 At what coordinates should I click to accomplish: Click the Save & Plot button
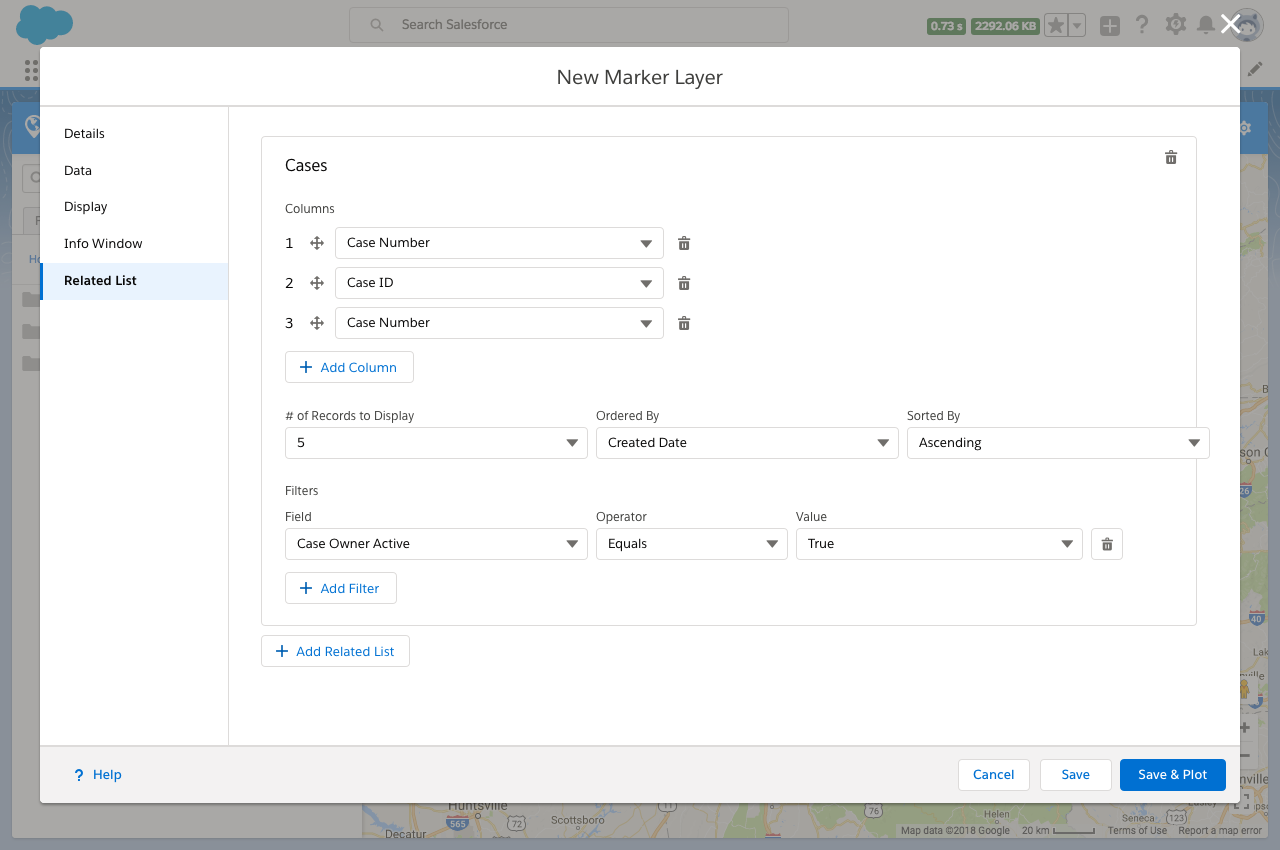[x=1173, y=775]
